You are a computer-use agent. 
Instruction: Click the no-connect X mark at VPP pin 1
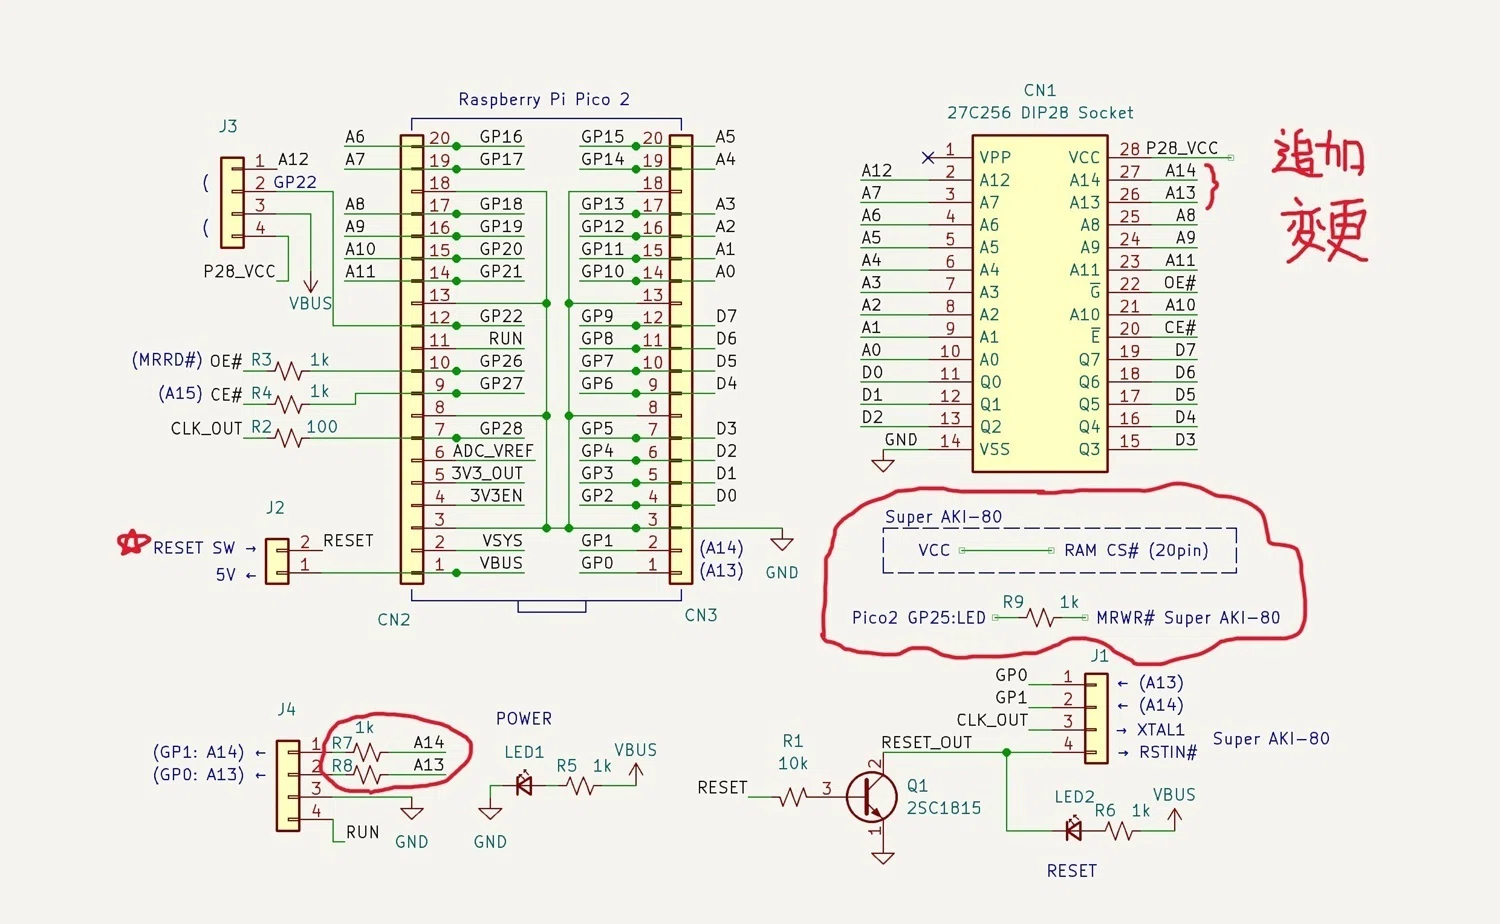[928, 157]
